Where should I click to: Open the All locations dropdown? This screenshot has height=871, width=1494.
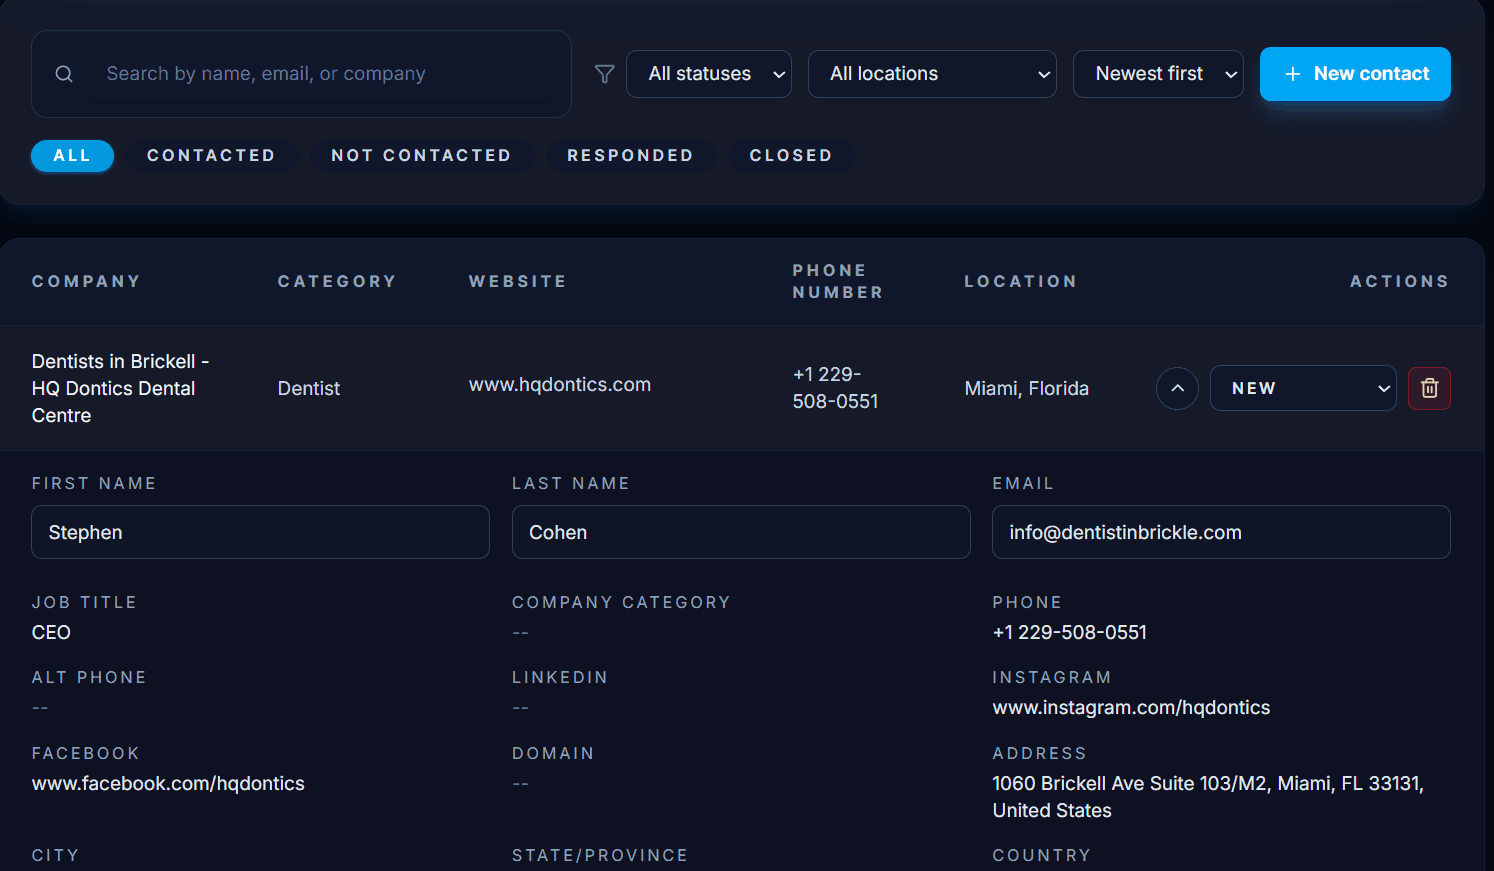931,73
